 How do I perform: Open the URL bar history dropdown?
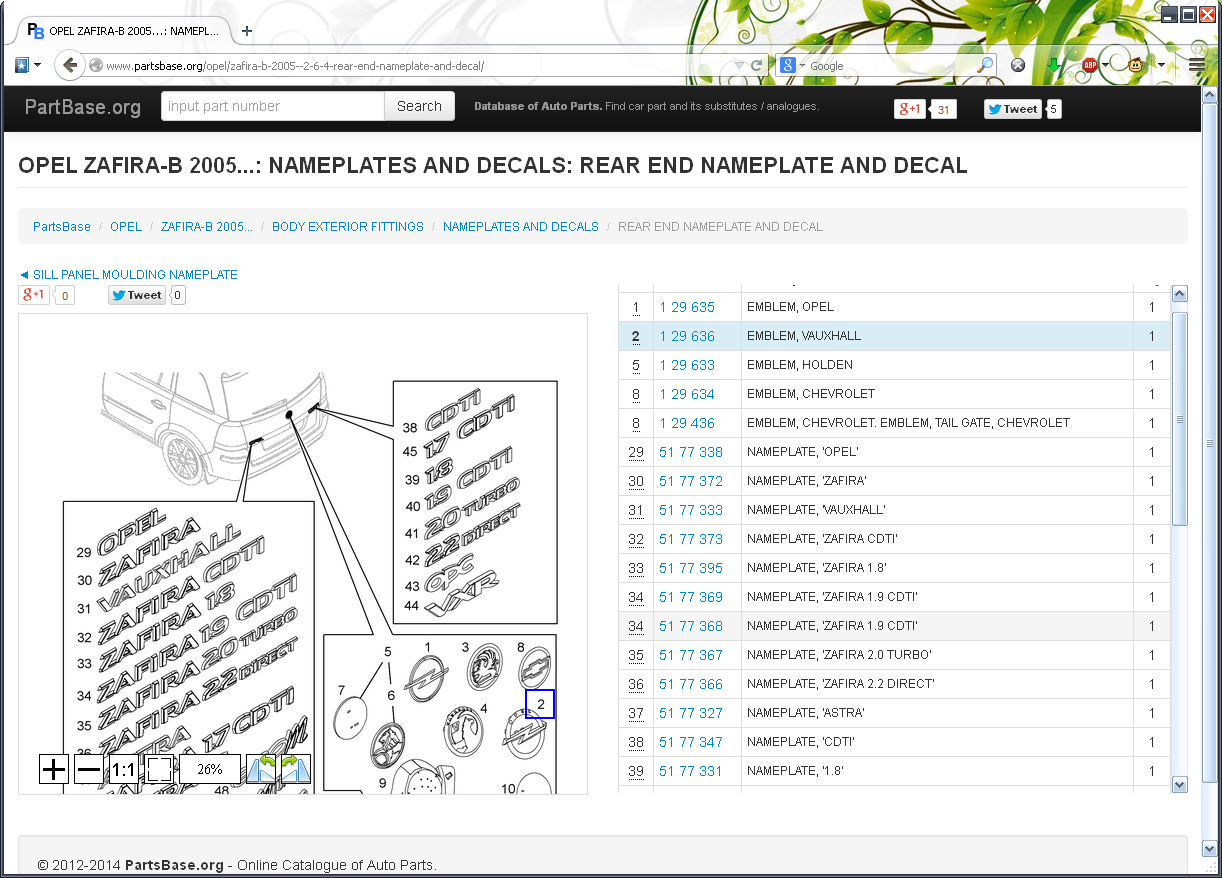point(739,66)
